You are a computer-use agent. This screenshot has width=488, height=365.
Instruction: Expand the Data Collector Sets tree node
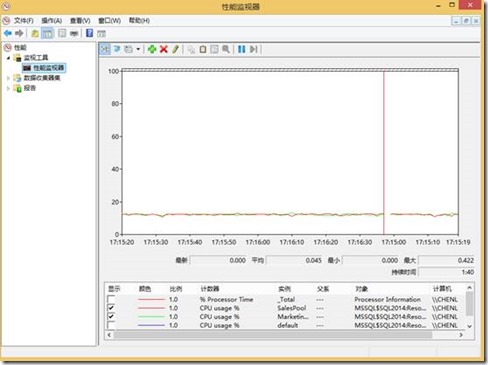click(x=8, y=78)
